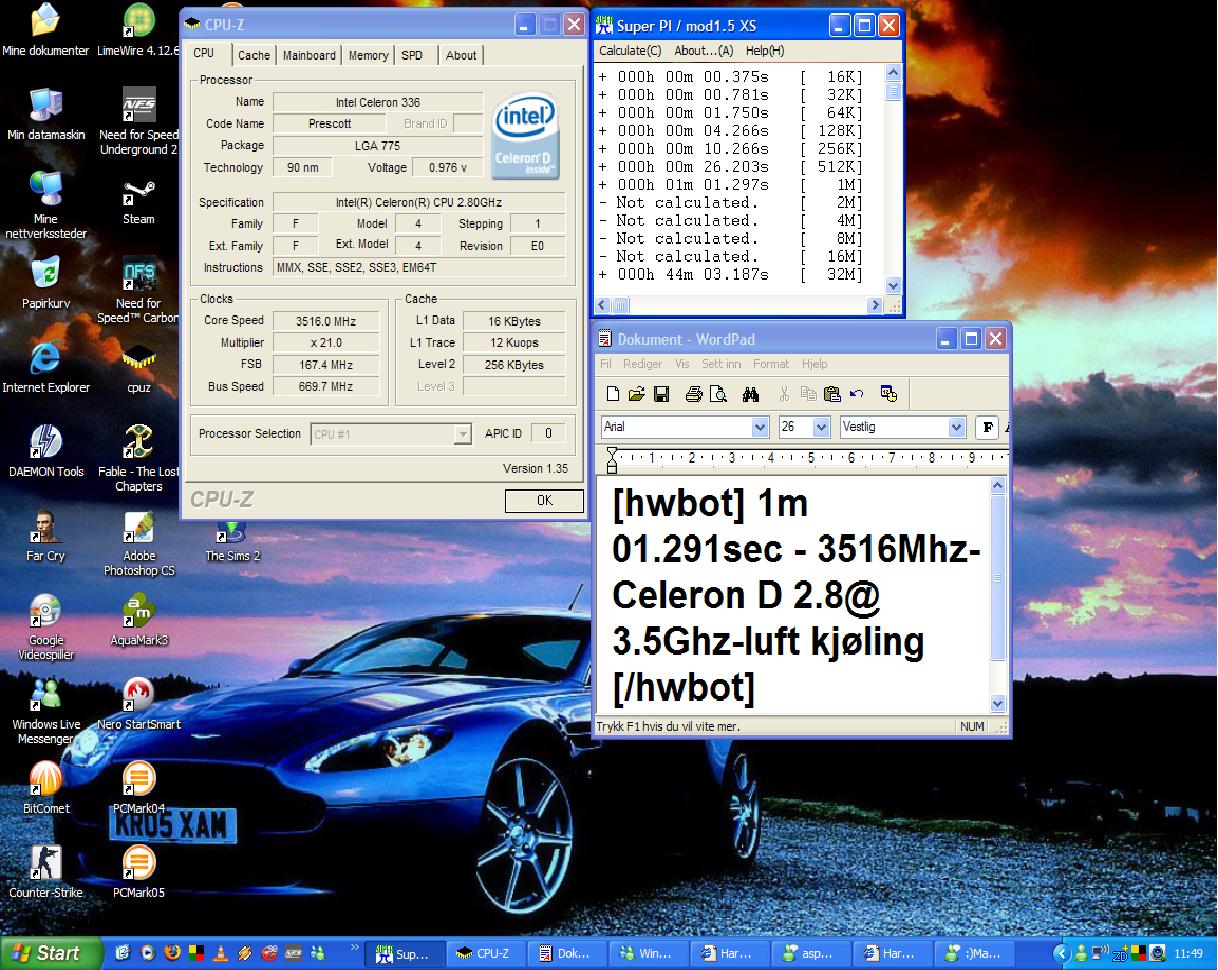Switch to the Mainboard tab in CPU-Z
The image size is (1218, 970).
click(309, 56)
